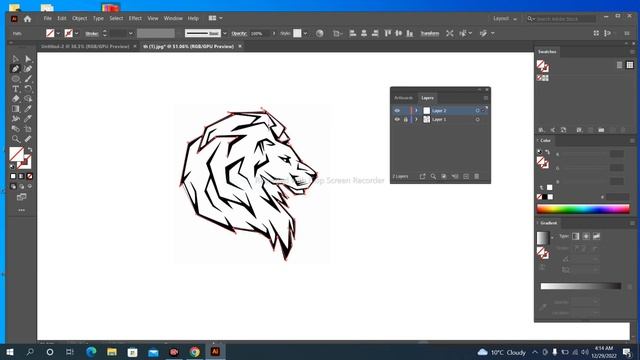640x360 pixels.
Task: Open Edit Toolbar three dots
Action: click(22, 210)
